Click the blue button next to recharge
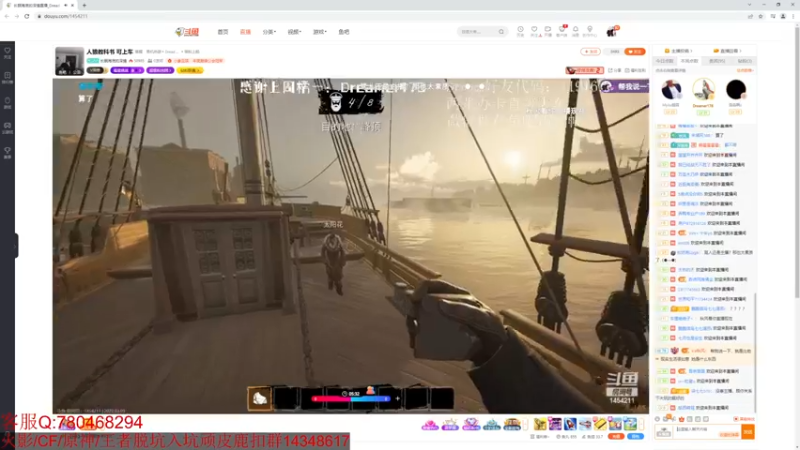800x450 pixels. [636, 437]
